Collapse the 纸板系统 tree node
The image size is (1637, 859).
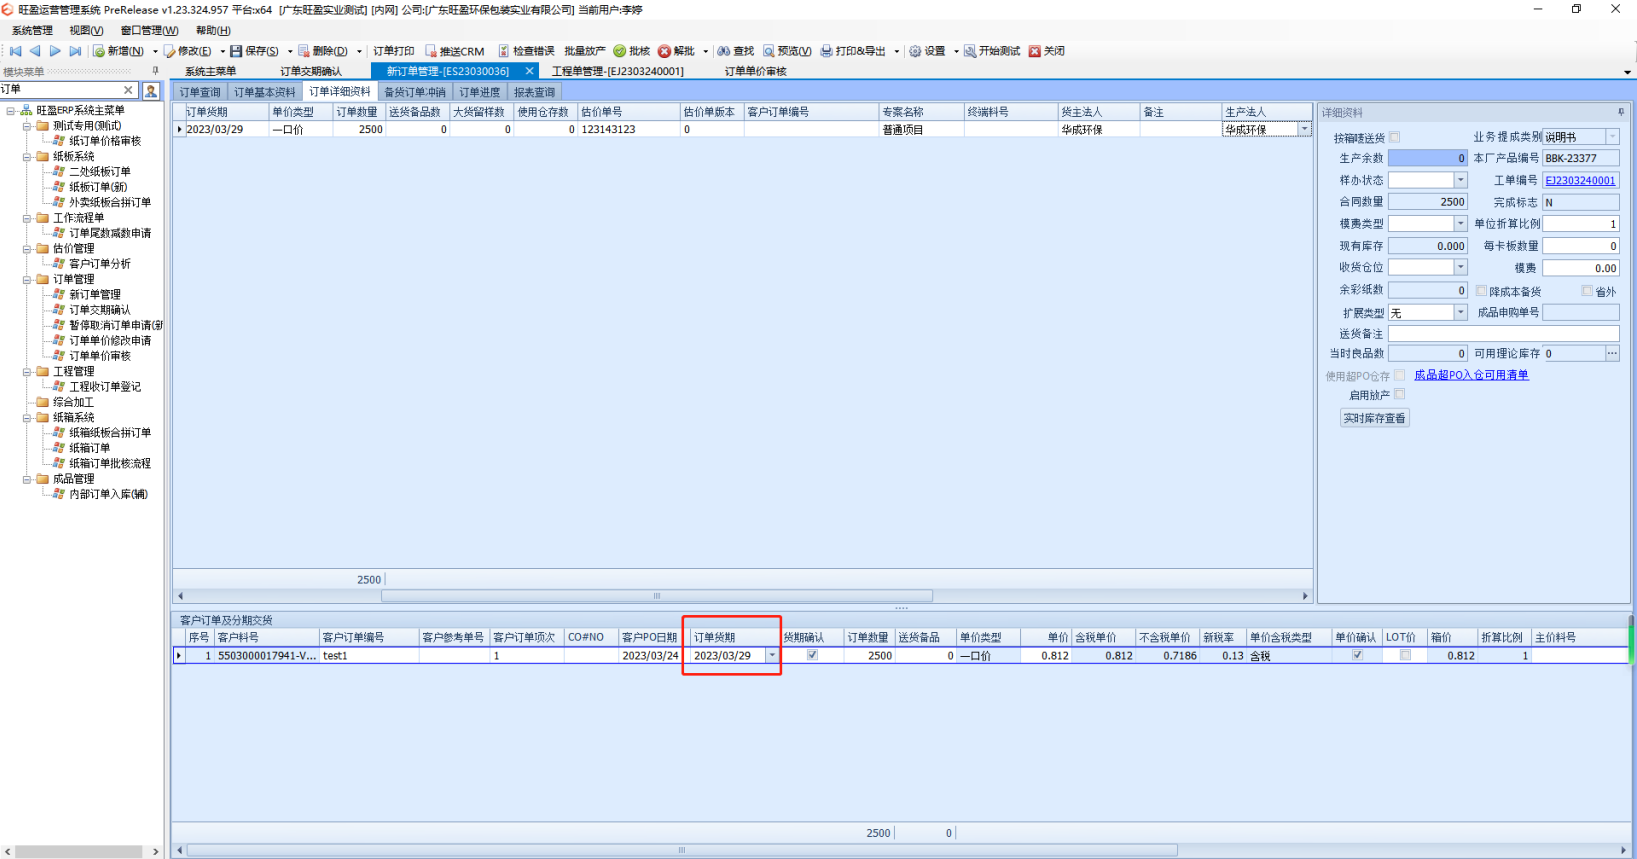(27, 156)
